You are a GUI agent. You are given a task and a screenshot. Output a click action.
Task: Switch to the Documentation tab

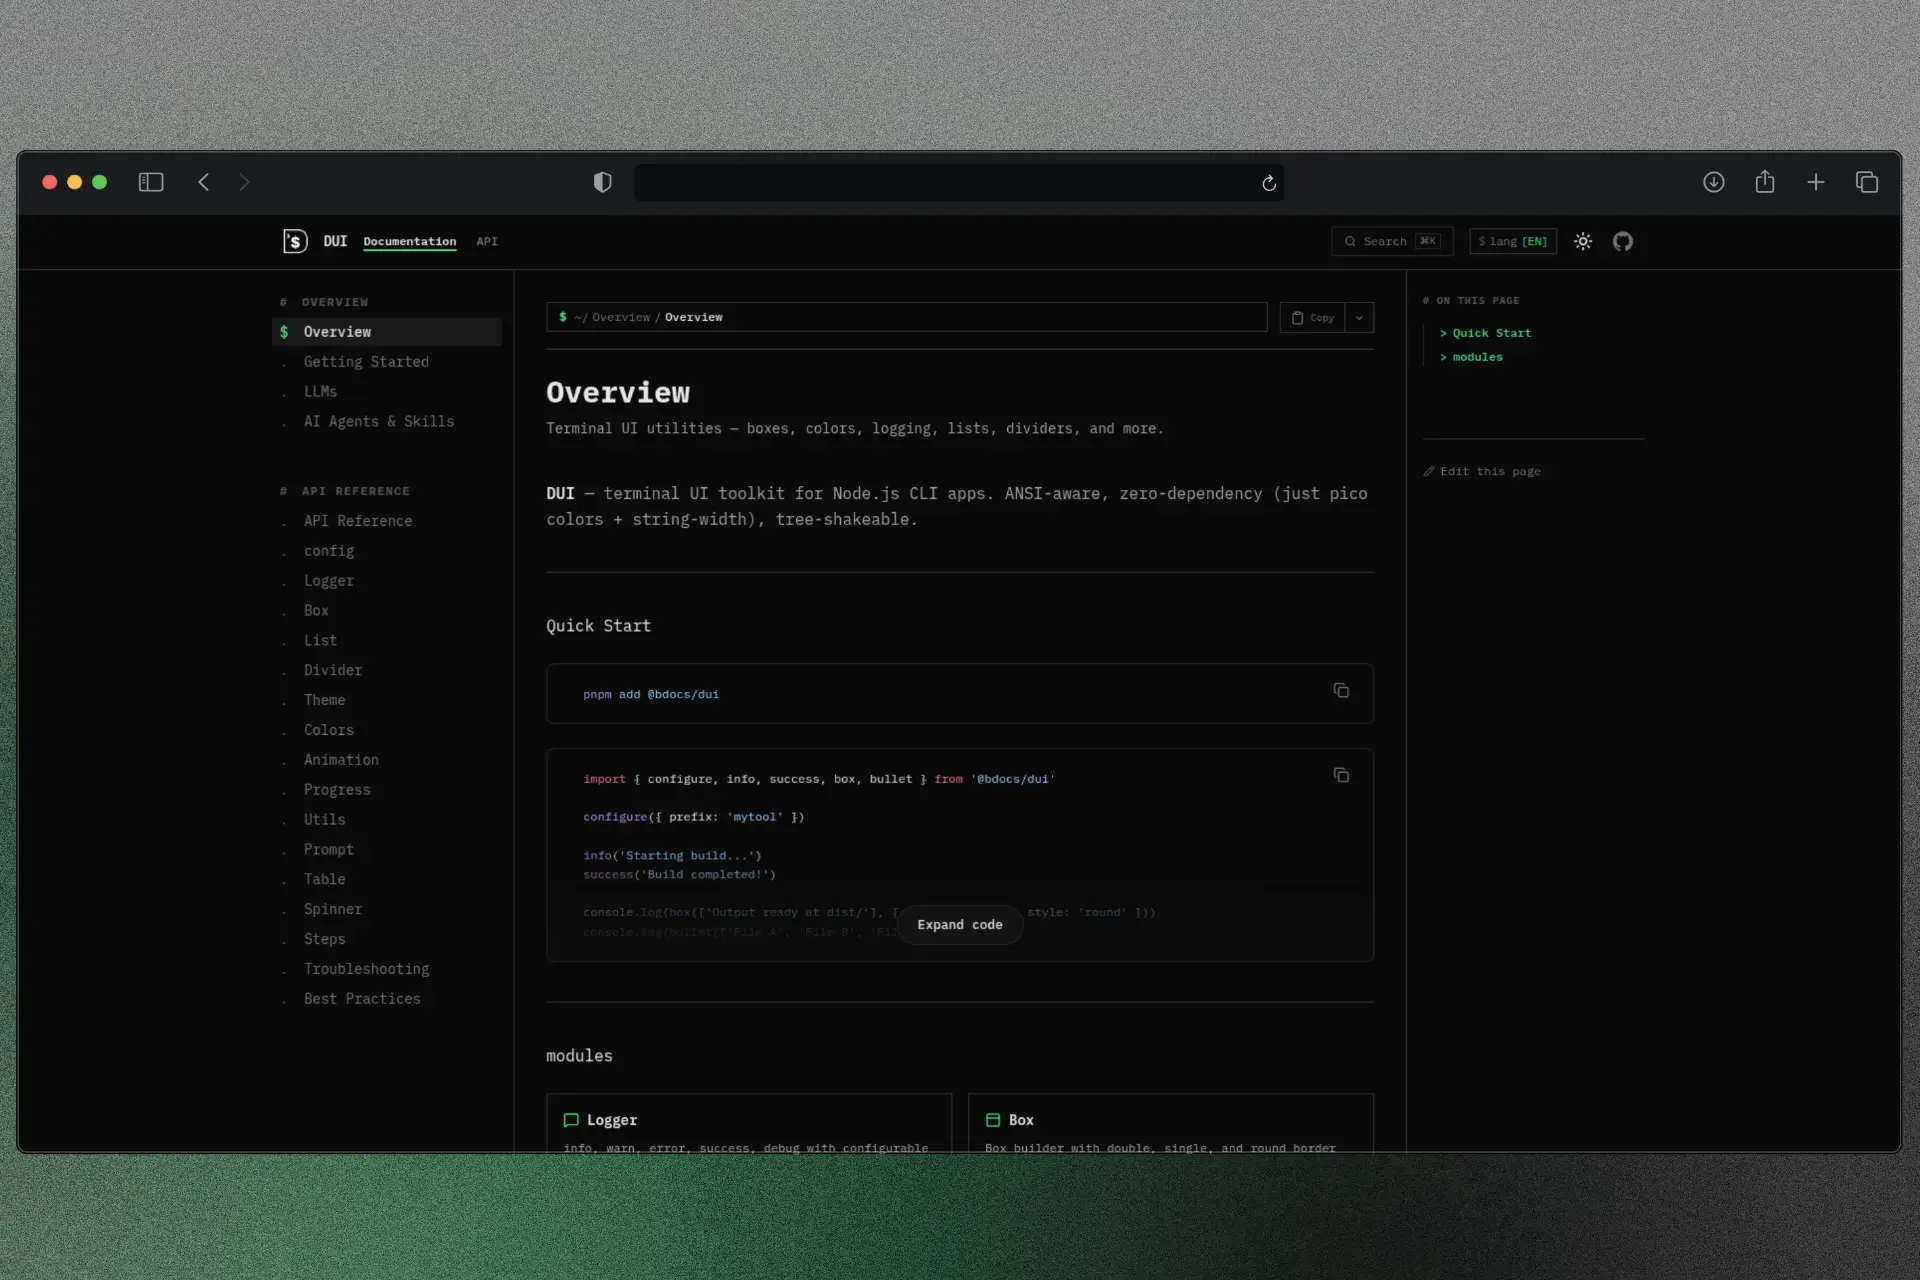point(409,241)
